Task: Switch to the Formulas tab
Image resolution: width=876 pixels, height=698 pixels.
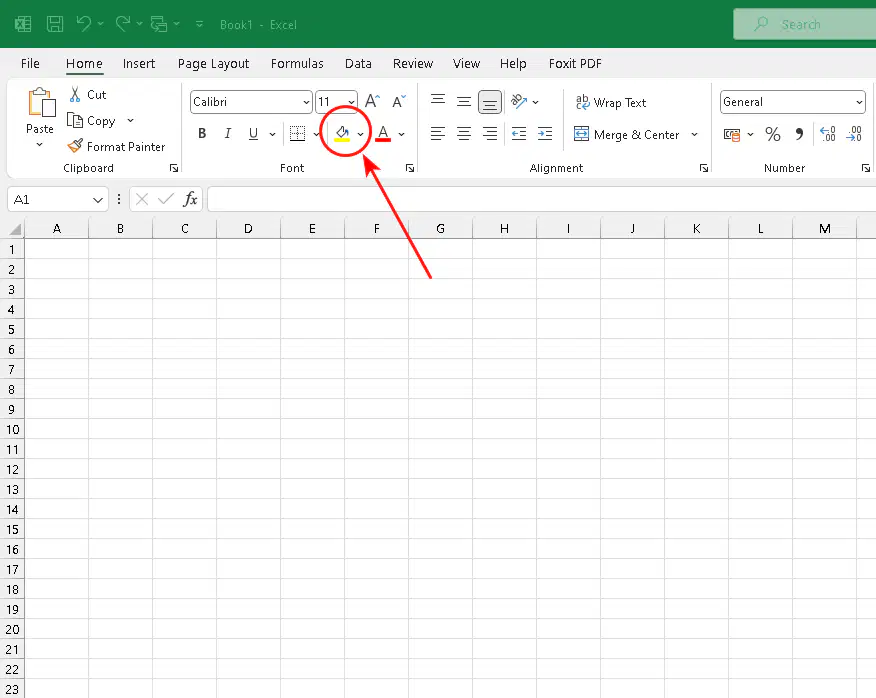Action: point(297,64)
